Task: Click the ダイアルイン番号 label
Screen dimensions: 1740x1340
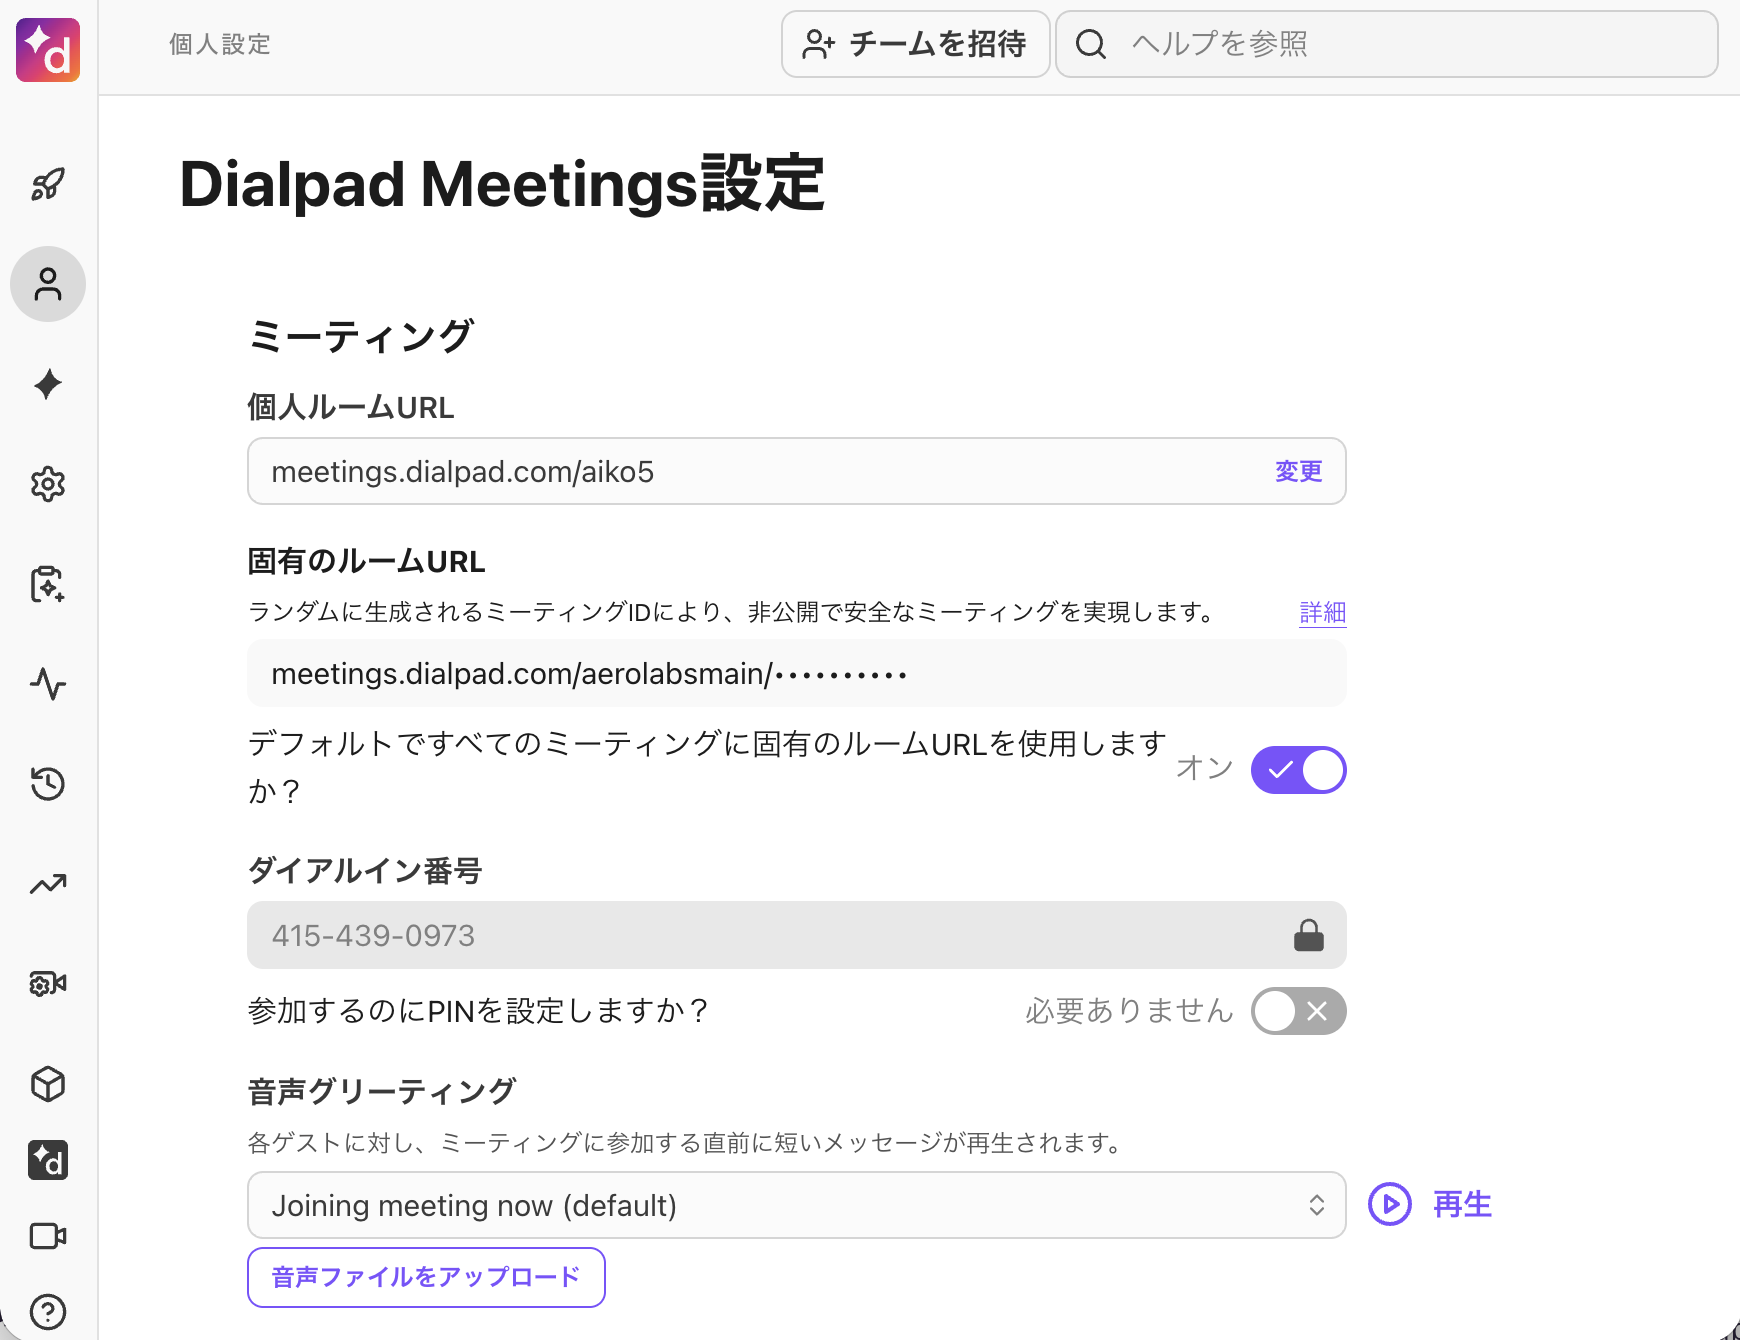Action: pyautogui.click(x=365, y=870)
